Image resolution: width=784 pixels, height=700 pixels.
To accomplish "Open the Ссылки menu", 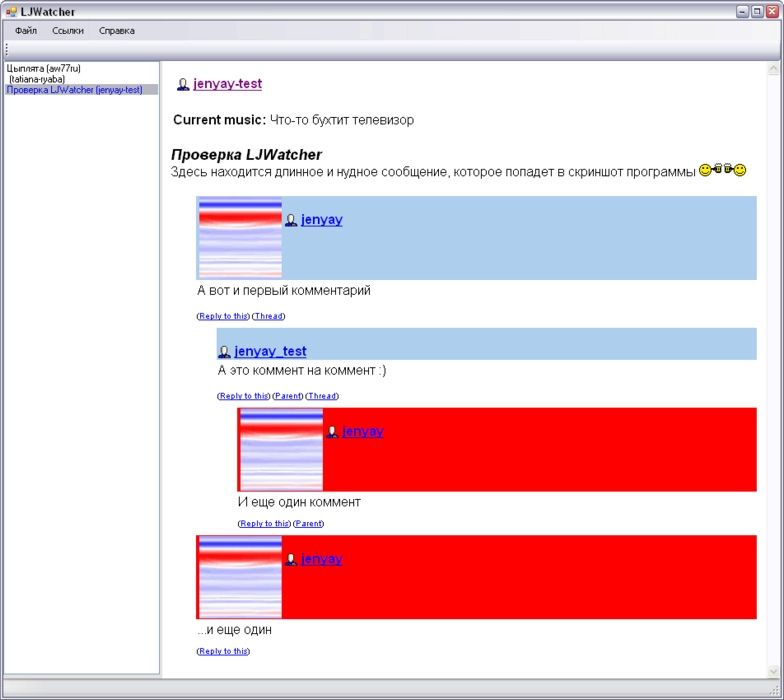I will coord(68,30).
